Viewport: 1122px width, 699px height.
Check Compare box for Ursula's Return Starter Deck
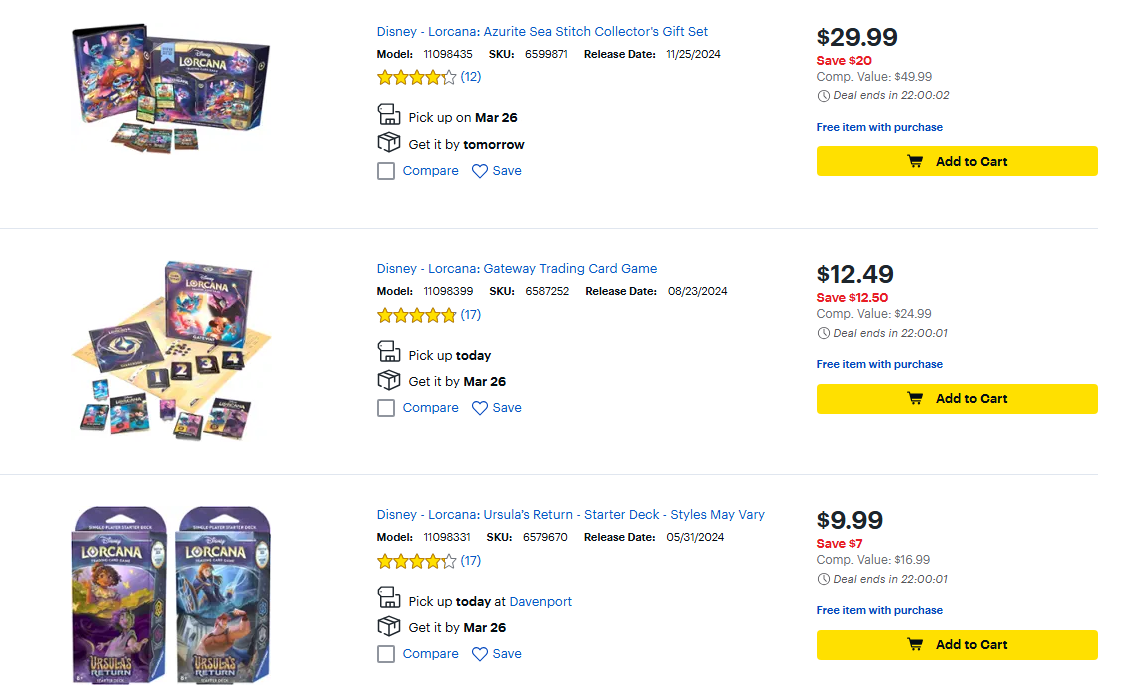(x=386, y=654)
